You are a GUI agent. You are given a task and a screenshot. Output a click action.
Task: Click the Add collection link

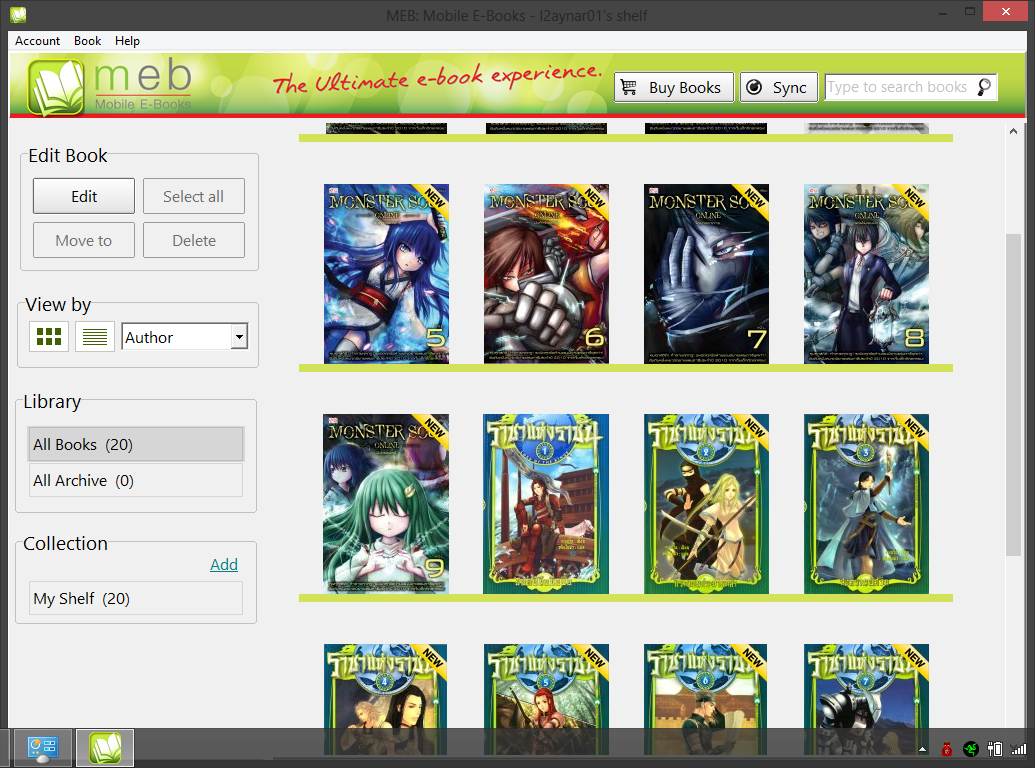coord(224,565)
